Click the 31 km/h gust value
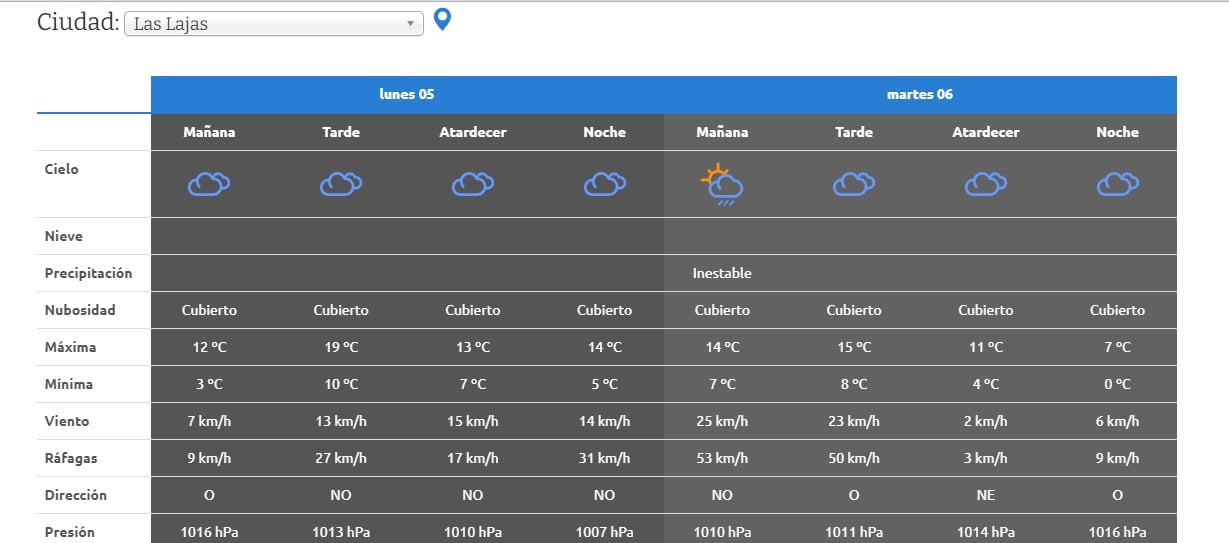 tap(605, 458)
